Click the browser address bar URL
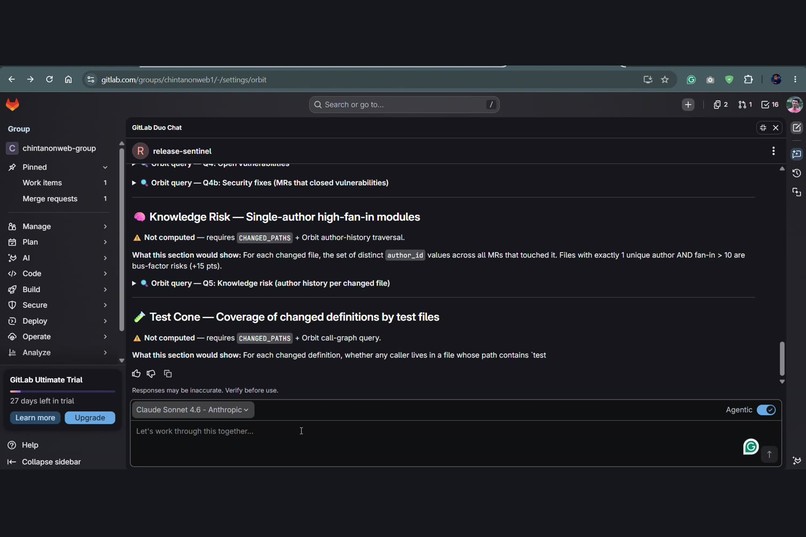This screenshot has width=806, height=537. pos(184,80)
